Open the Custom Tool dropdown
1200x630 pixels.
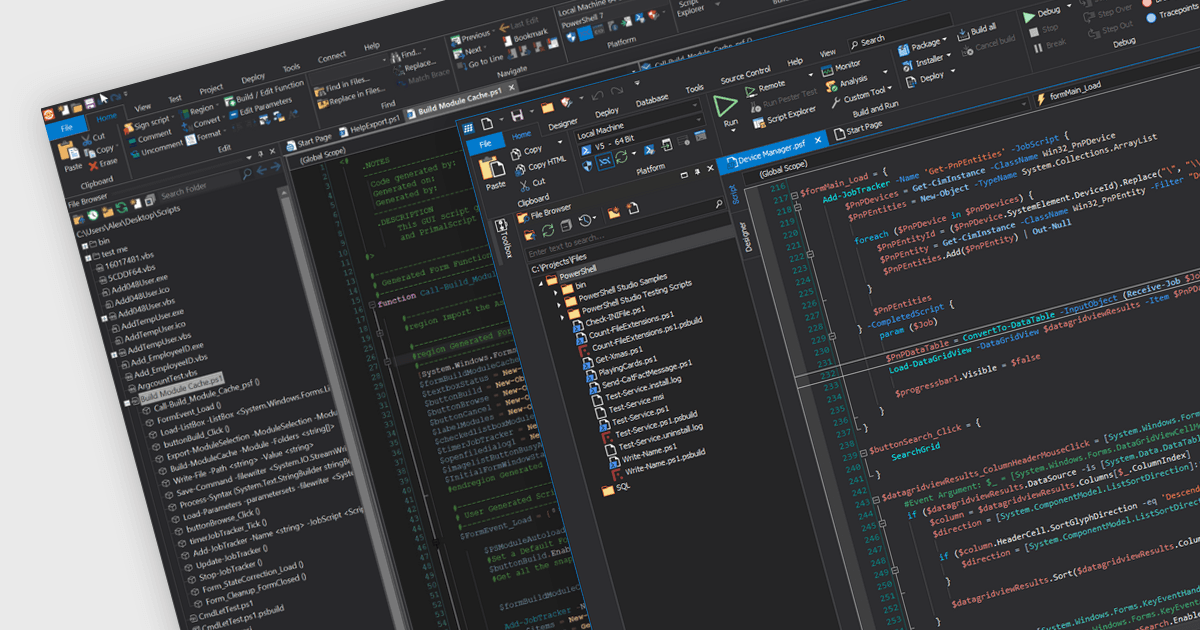click(x=860, y=96)
